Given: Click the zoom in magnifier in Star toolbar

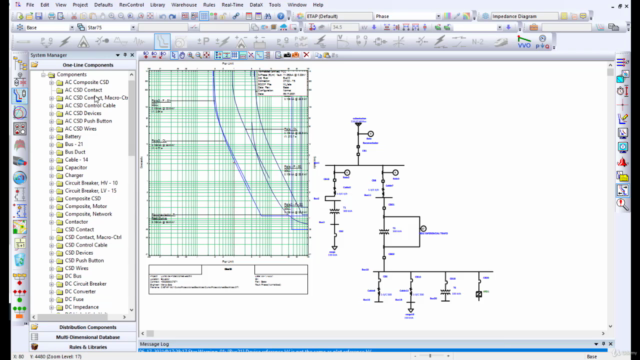Looking at the screenshot, I should pos(190,55).
